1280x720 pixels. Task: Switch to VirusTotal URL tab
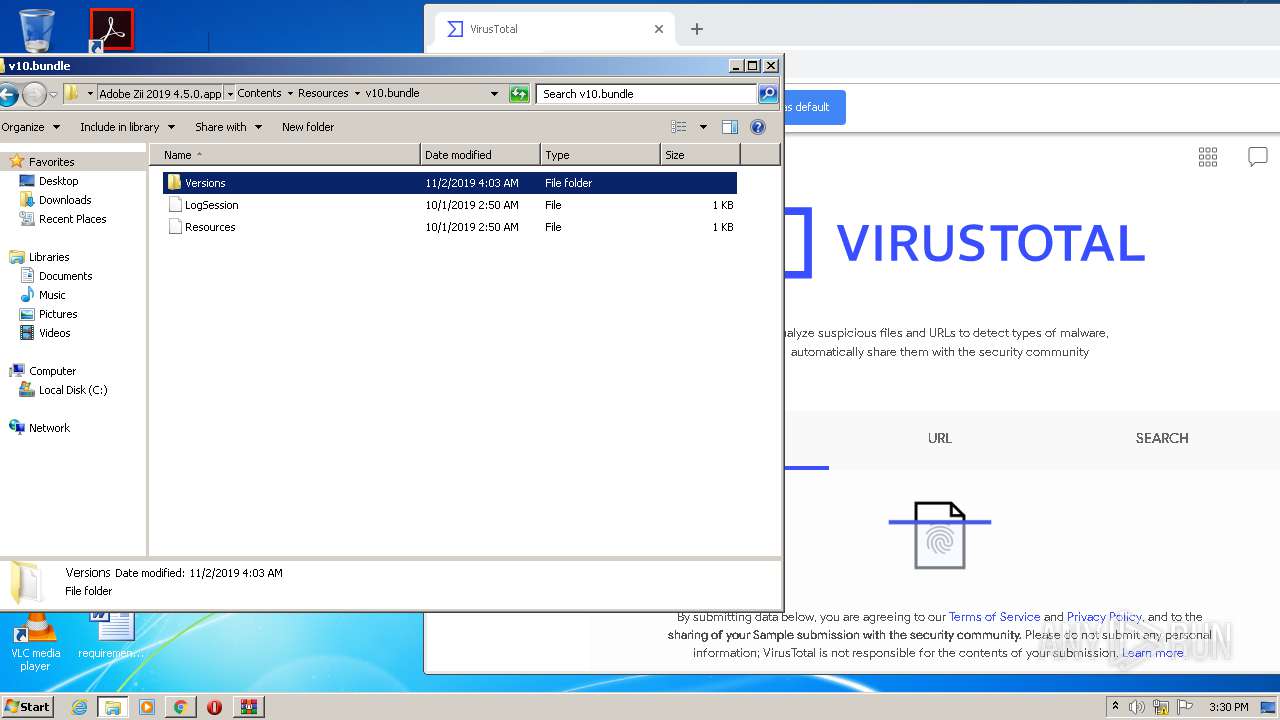940,438
